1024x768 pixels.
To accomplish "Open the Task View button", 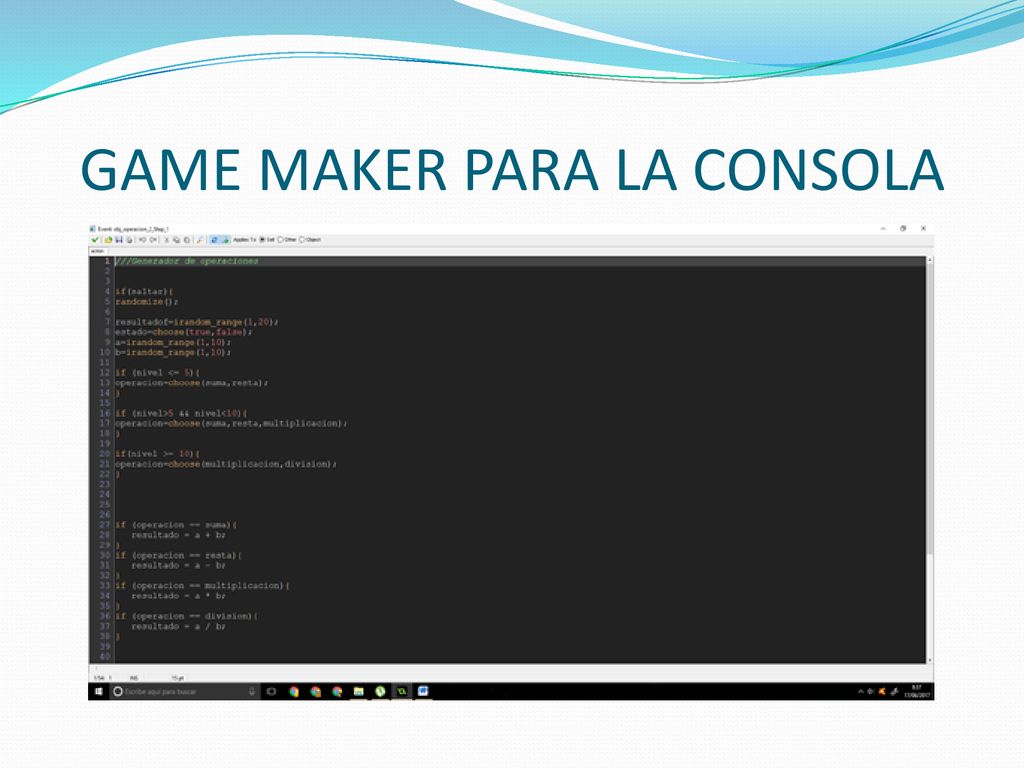I will click(272, 692).
